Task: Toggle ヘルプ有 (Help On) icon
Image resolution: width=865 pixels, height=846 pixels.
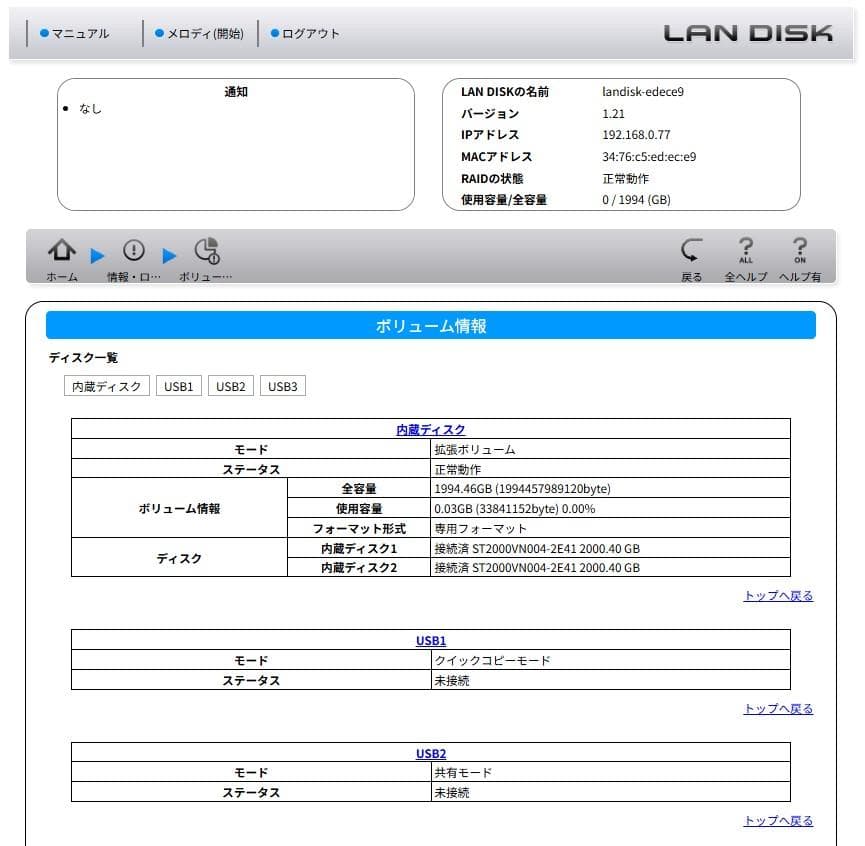Action: pos(798,252)
